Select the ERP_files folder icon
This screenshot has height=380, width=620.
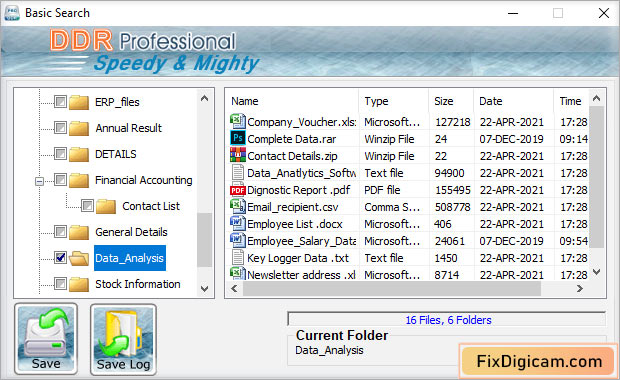tap(79, 102)
